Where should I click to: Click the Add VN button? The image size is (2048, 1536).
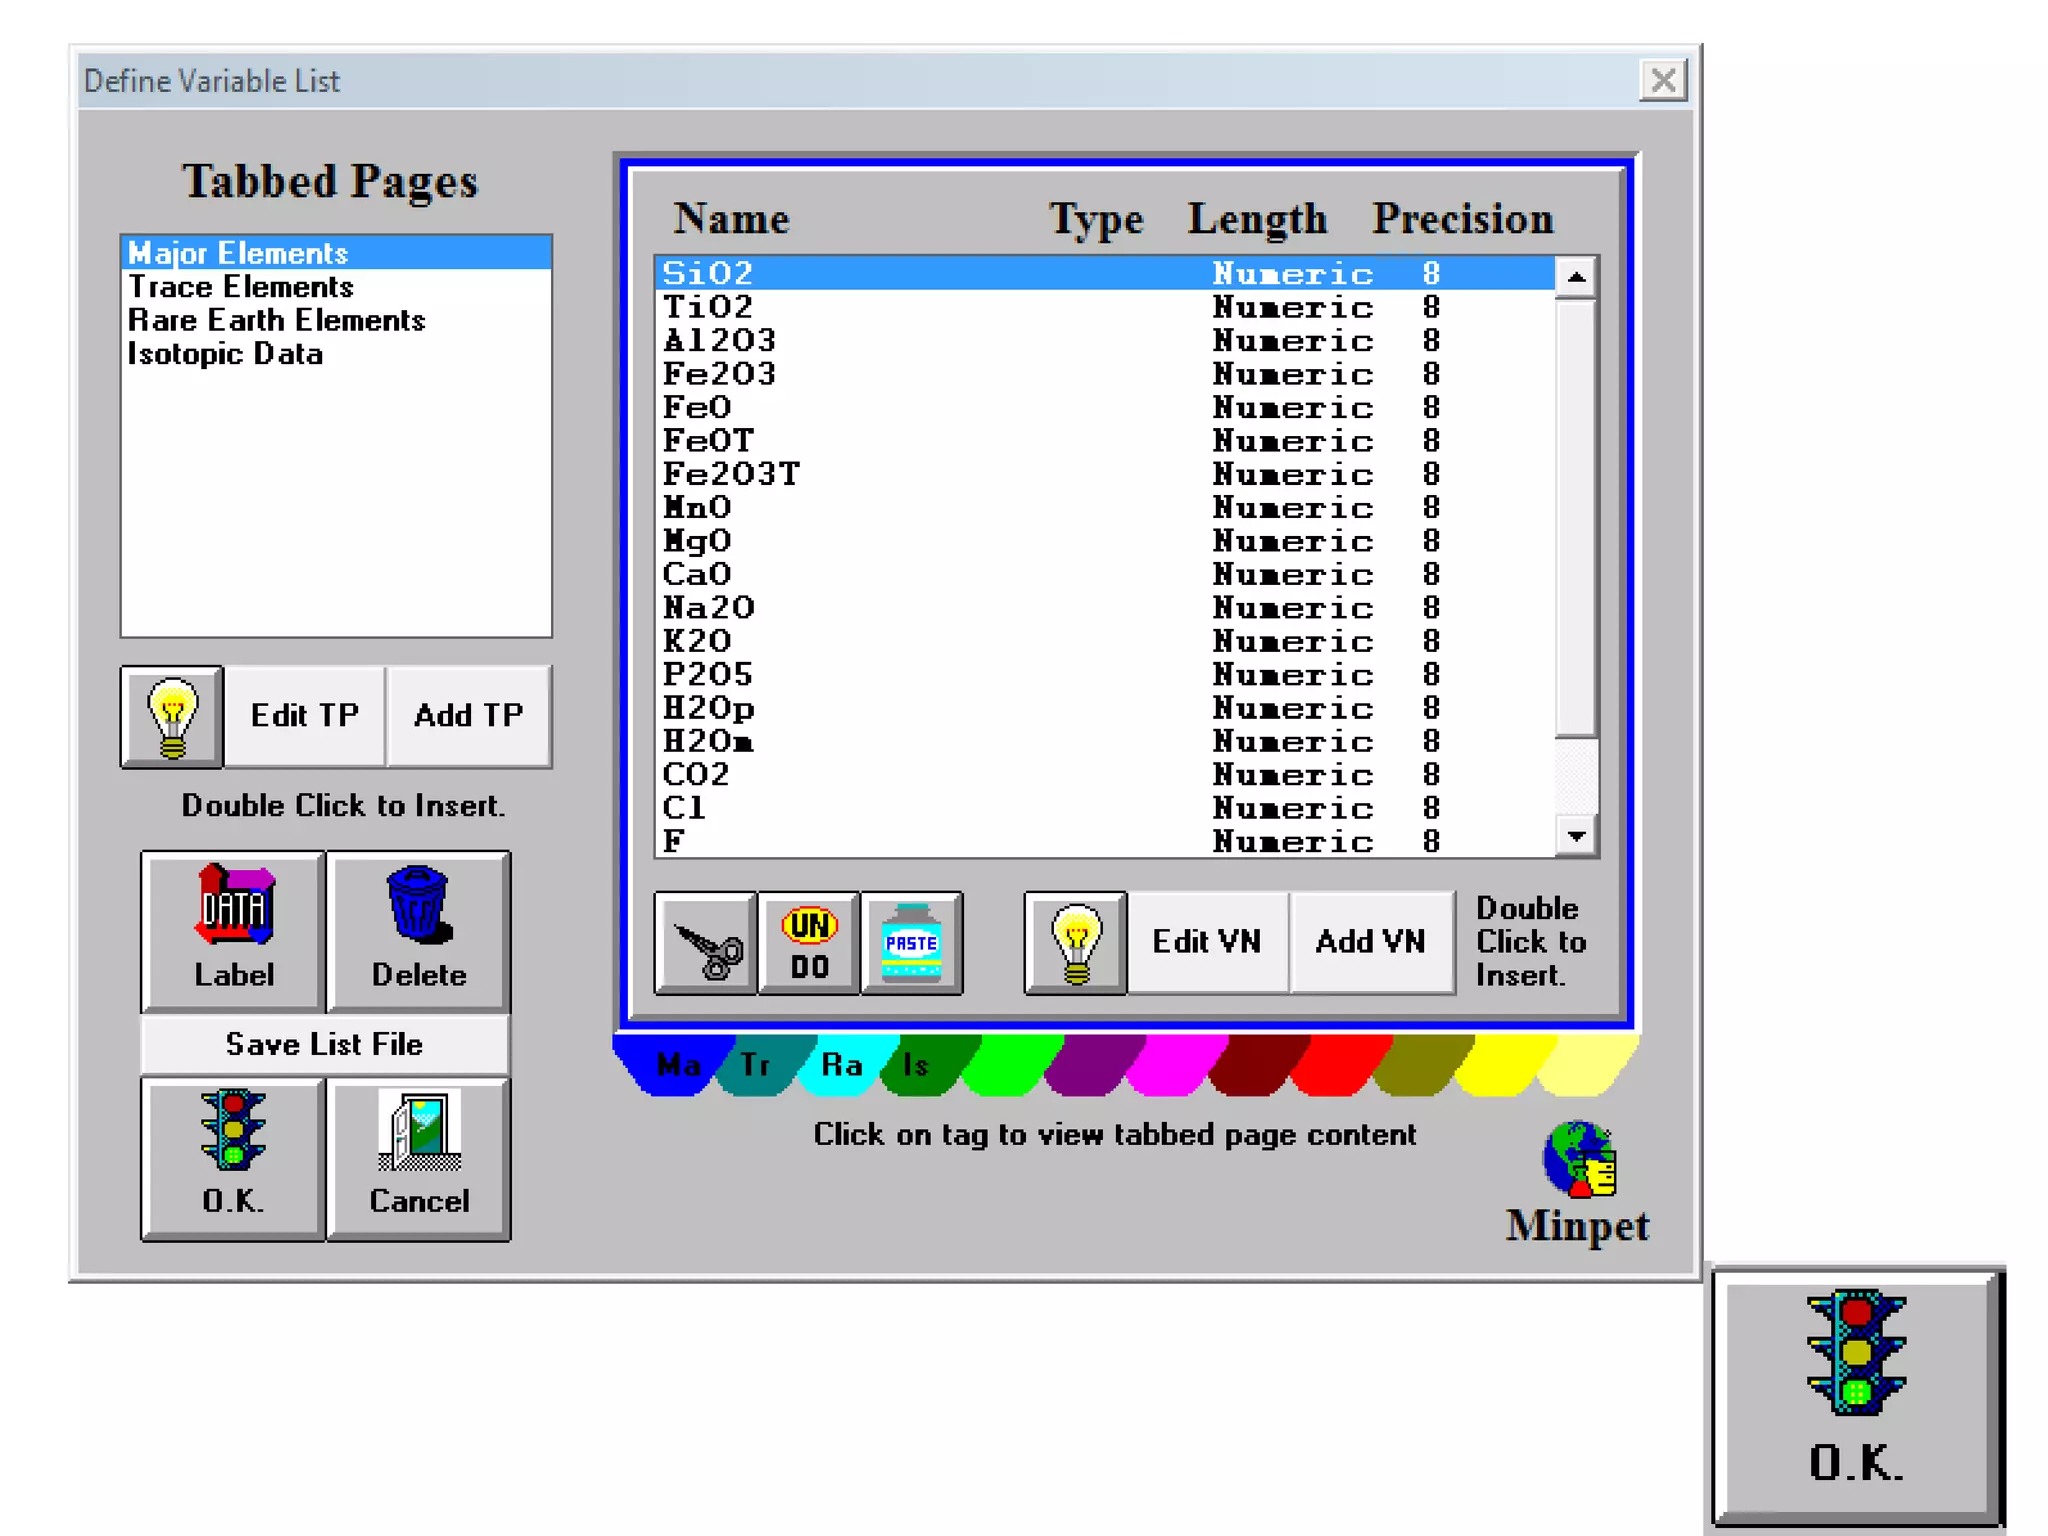tap(1370, 942)
